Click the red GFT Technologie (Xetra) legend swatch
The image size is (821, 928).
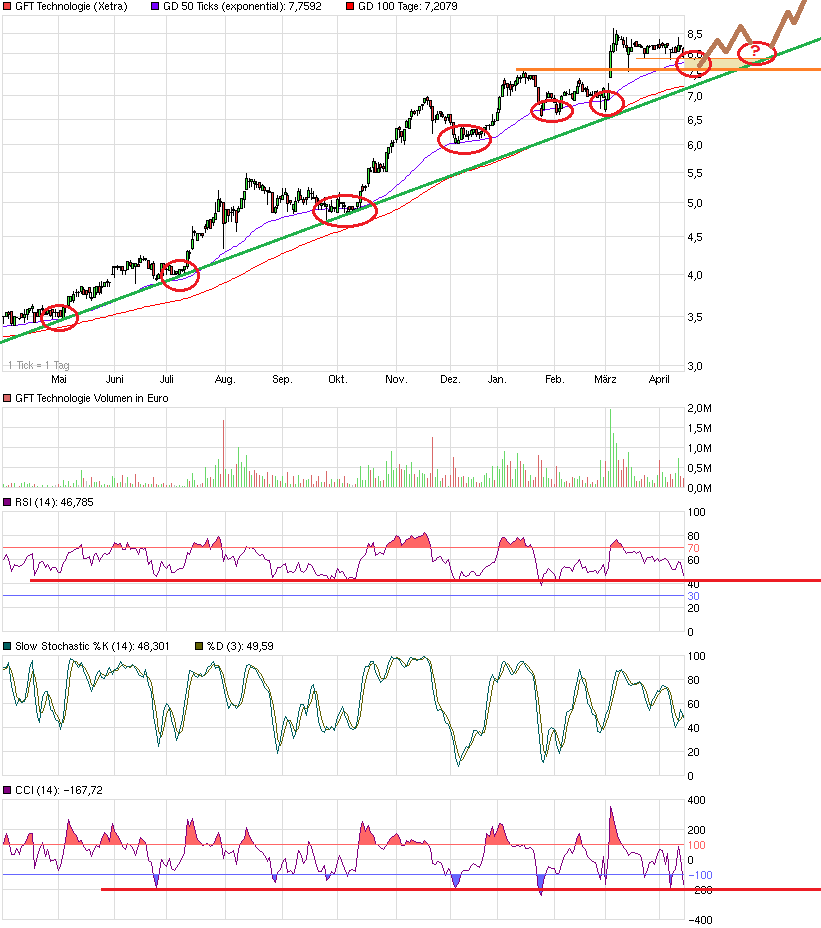pos(7,7)
